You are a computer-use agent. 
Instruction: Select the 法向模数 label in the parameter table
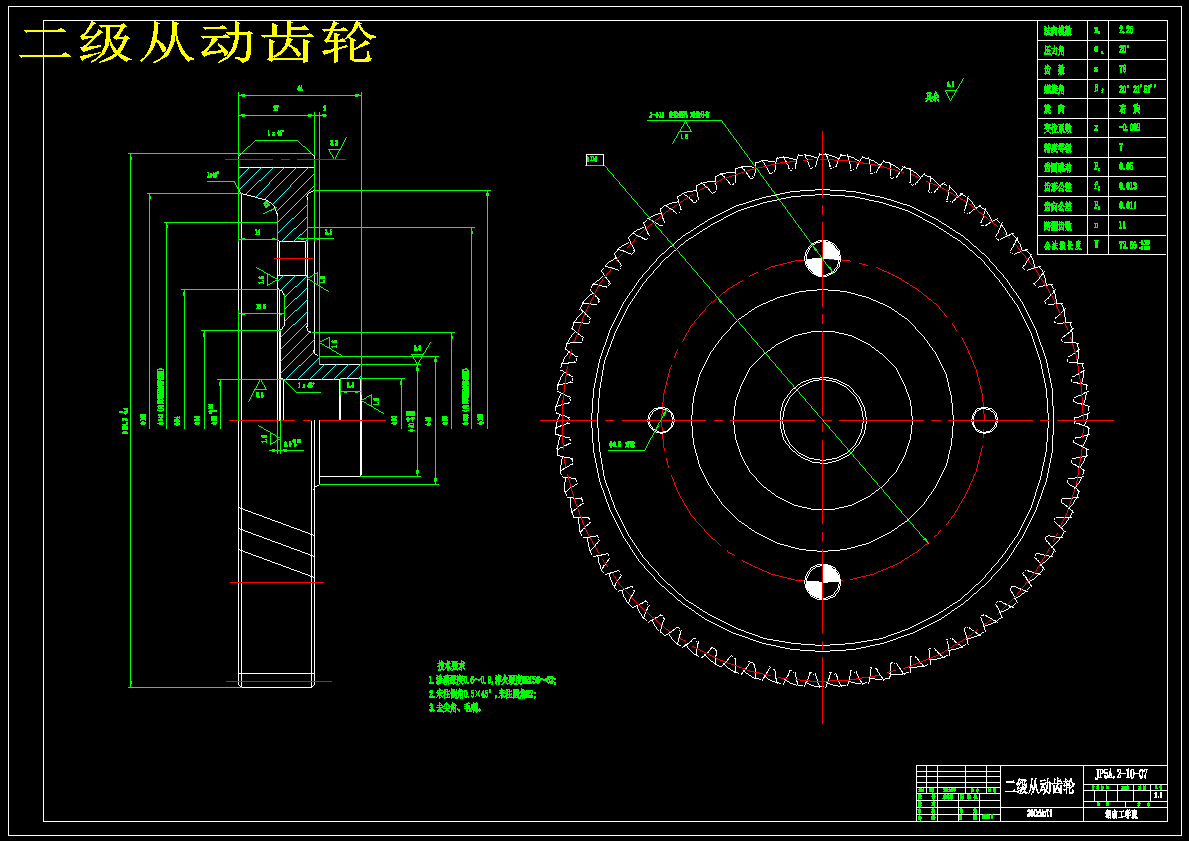[x=1058, y=31]
